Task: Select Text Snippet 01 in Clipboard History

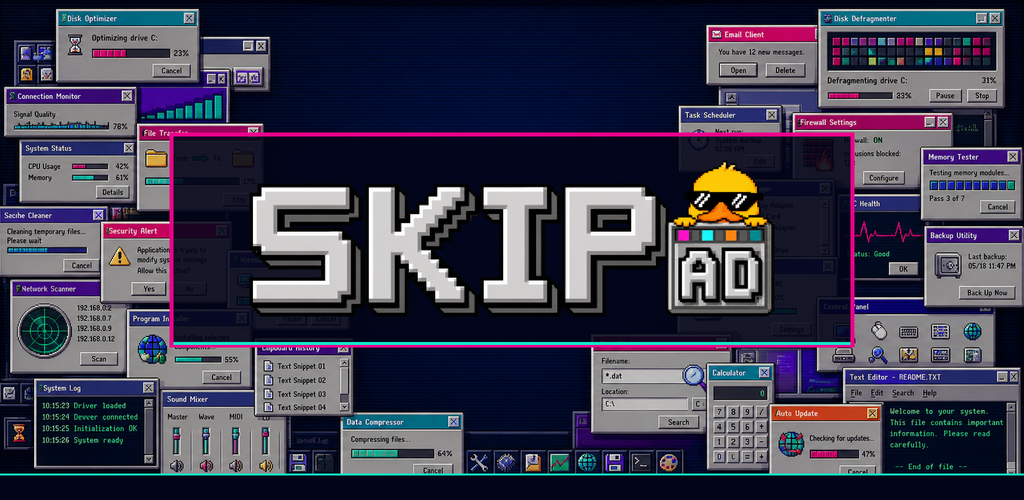Action: [301, 366]
